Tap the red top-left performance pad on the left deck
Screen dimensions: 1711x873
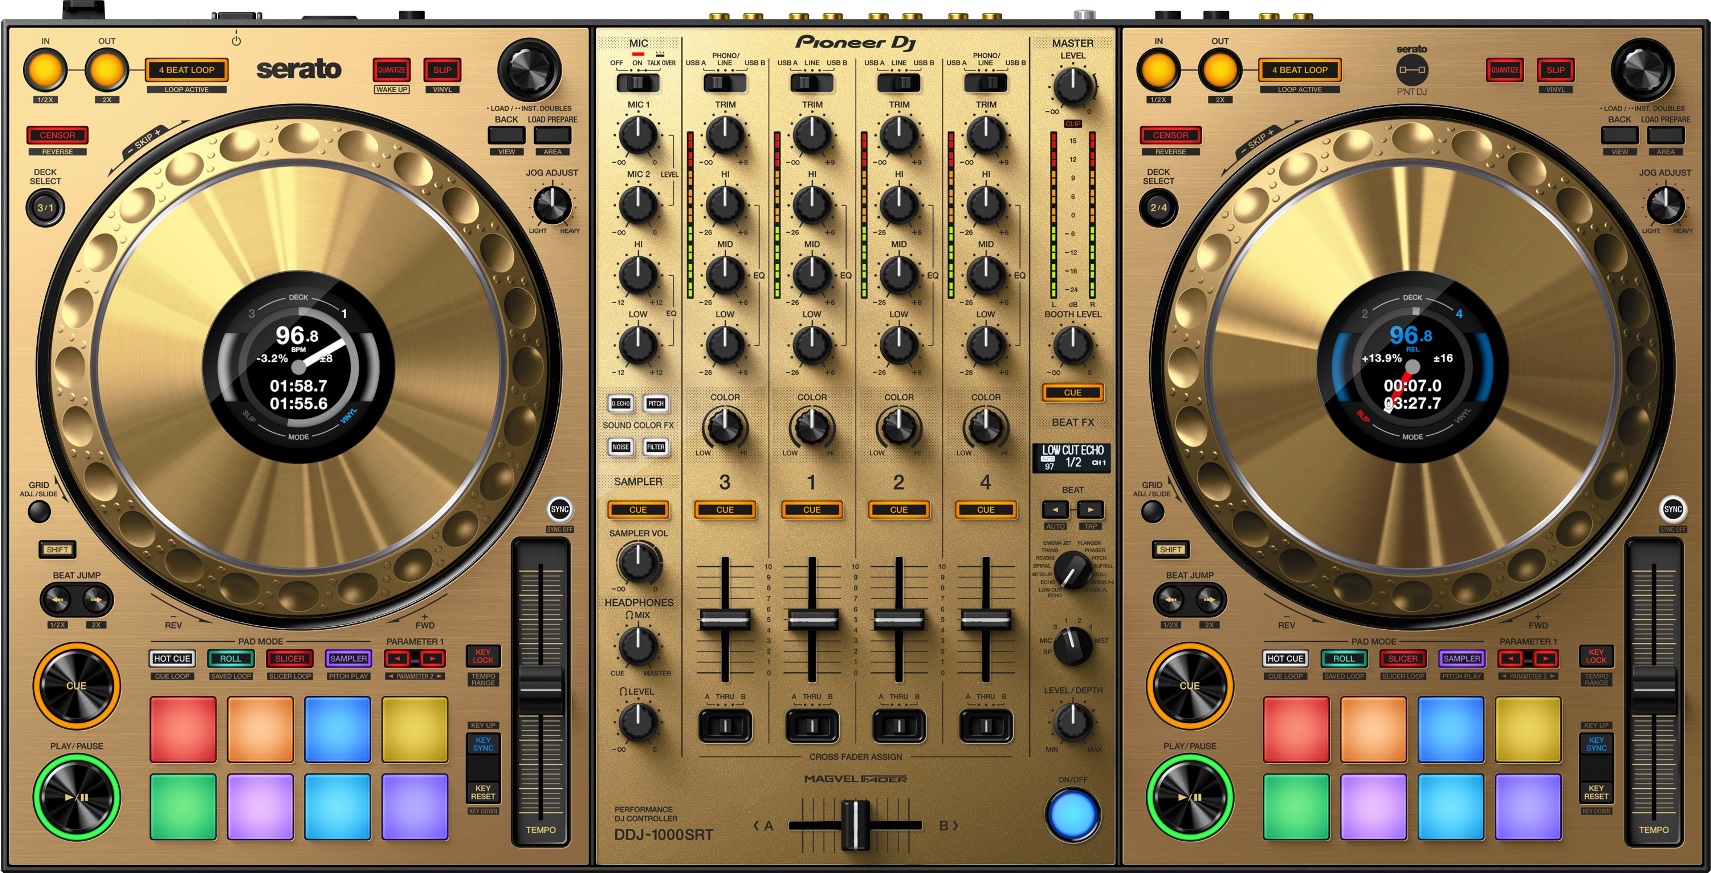(183, 729)
